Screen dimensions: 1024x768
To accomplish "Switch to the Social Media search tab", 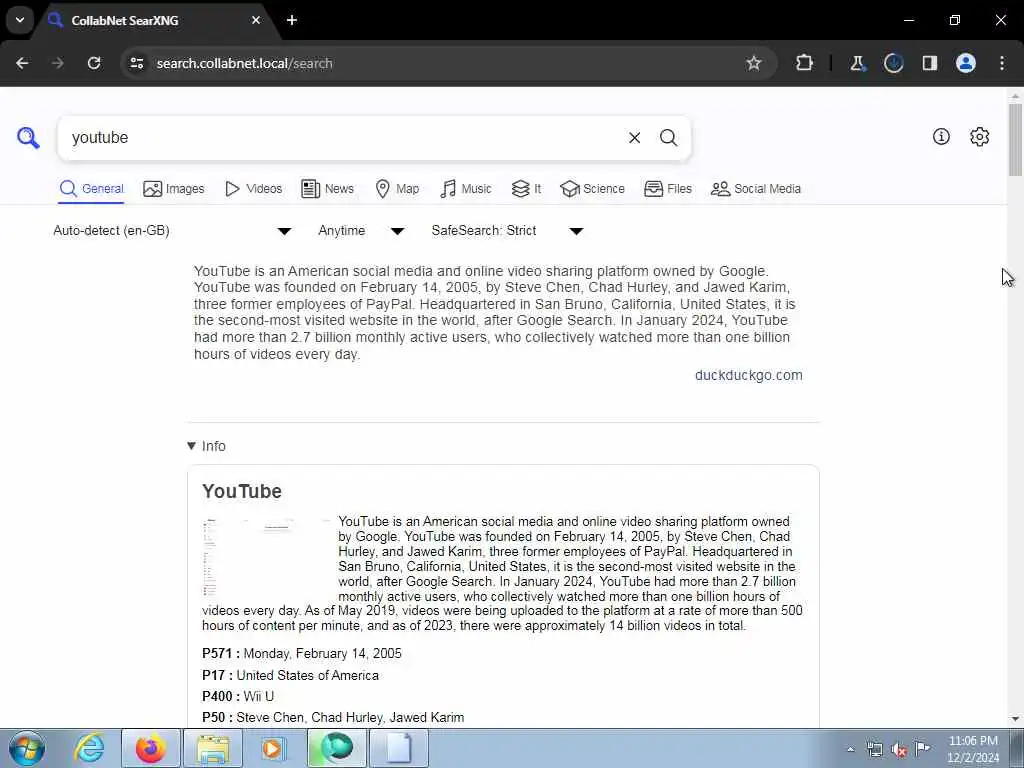I will [x=756, y=189].
